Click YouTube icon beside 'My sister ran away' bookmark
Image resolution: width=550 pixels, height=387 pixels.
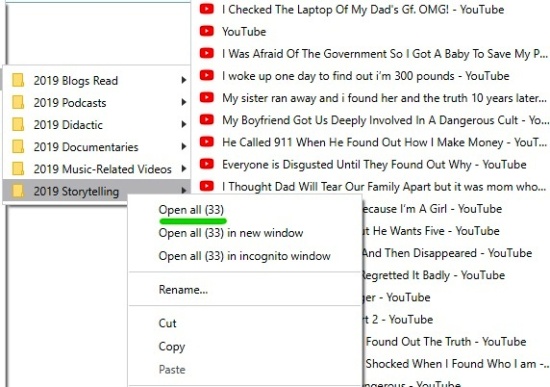point(207,98)
